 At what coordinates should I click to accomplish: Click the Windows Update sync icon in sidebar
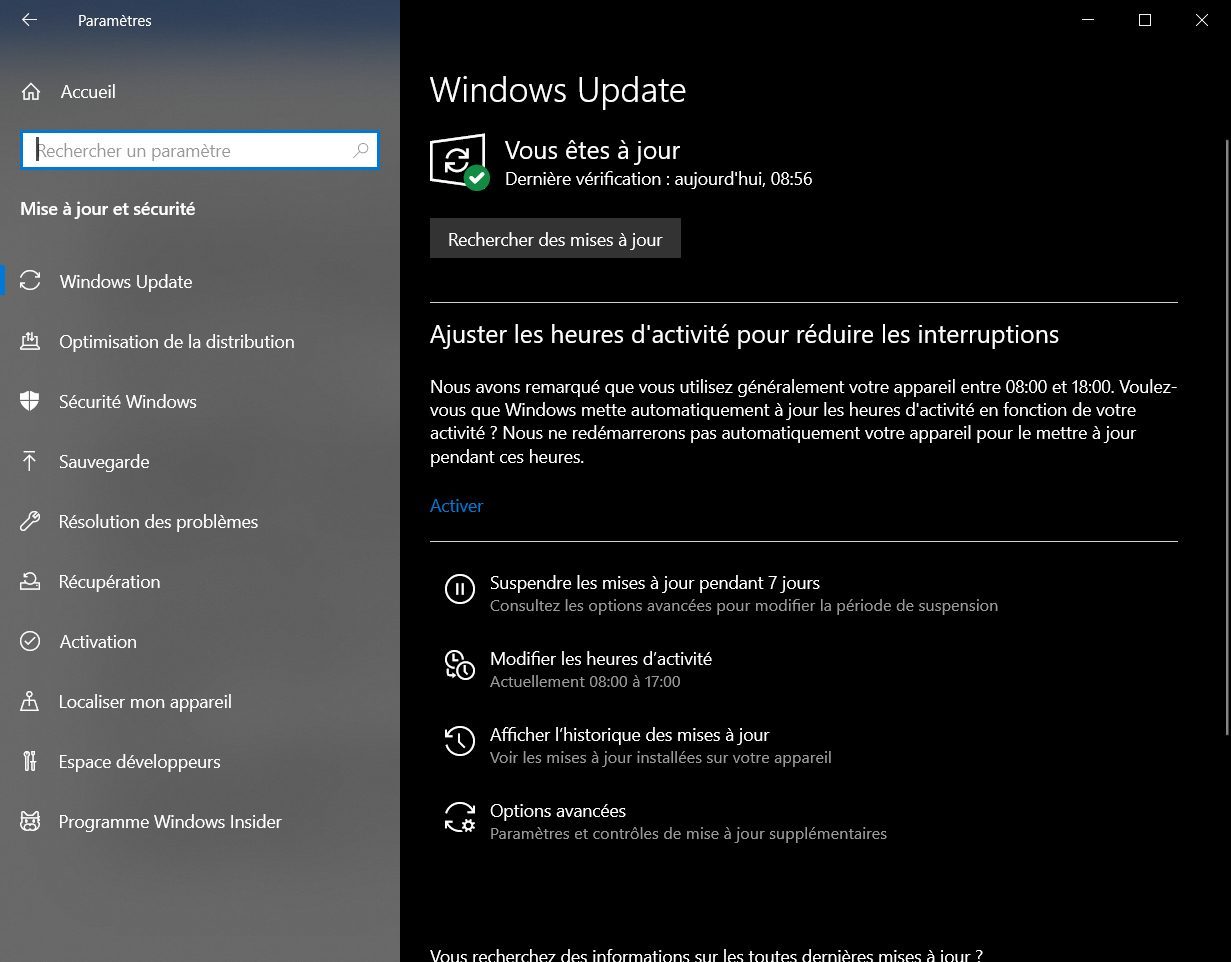pos(30,281)
